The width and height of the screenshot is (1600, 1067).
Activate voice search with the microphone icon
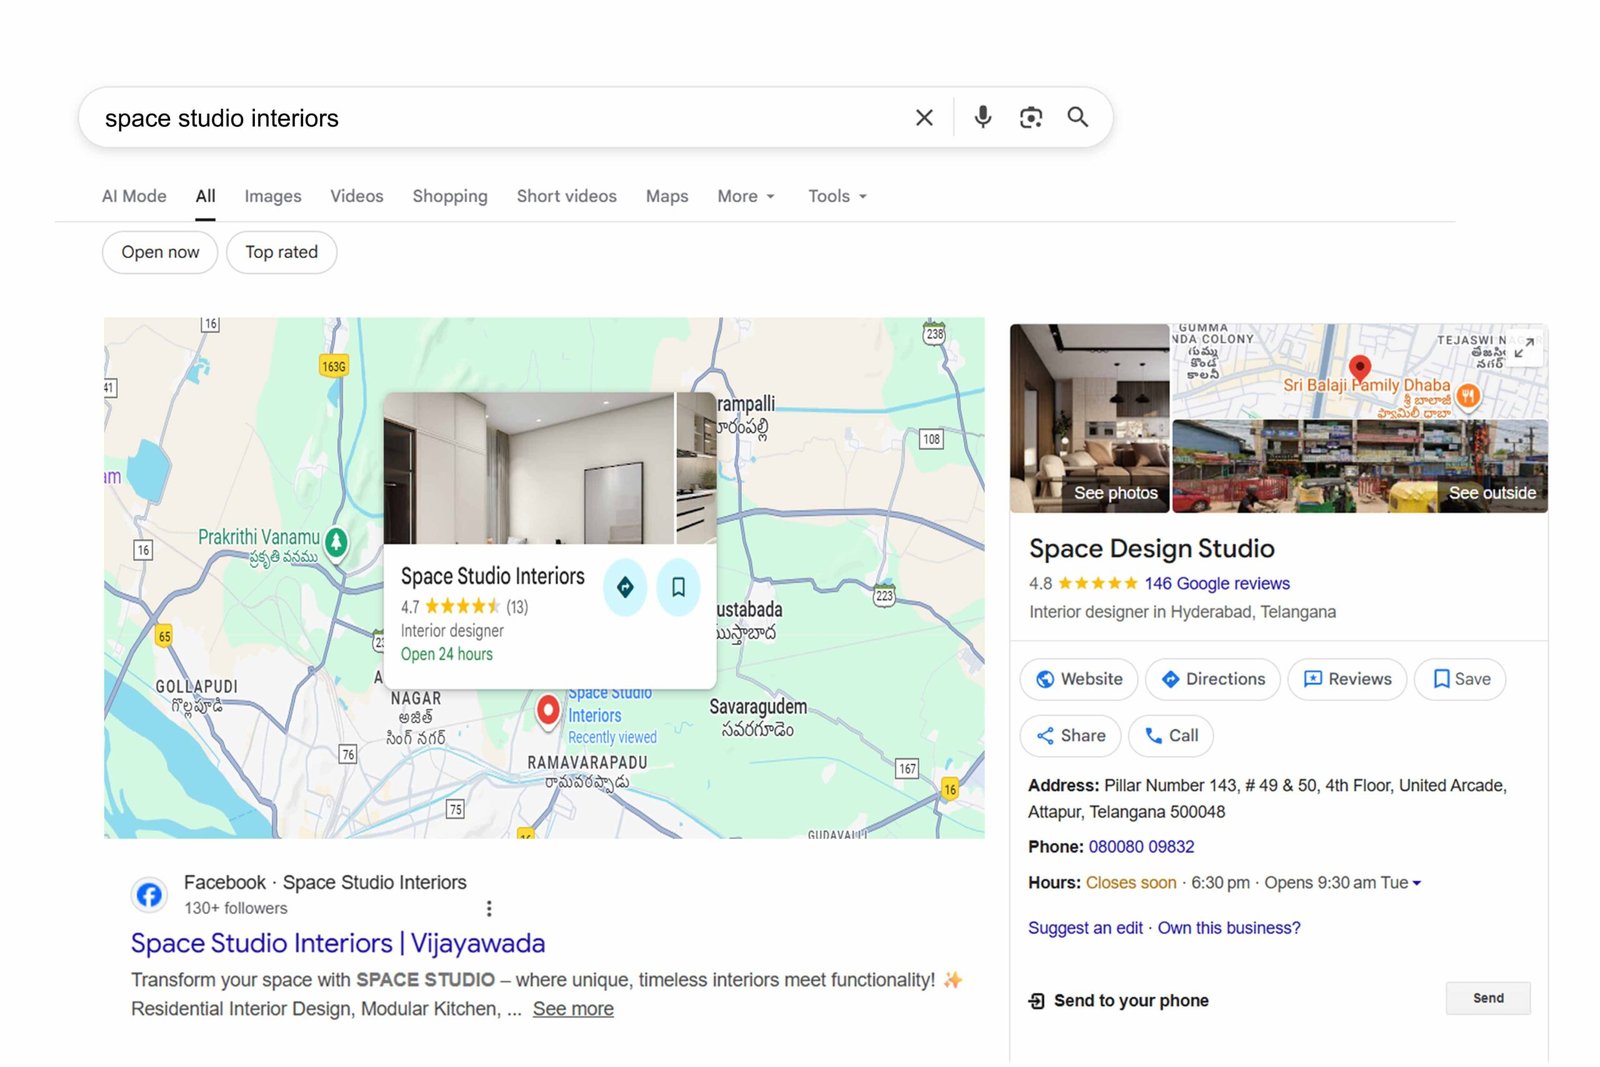coord(983,117)
